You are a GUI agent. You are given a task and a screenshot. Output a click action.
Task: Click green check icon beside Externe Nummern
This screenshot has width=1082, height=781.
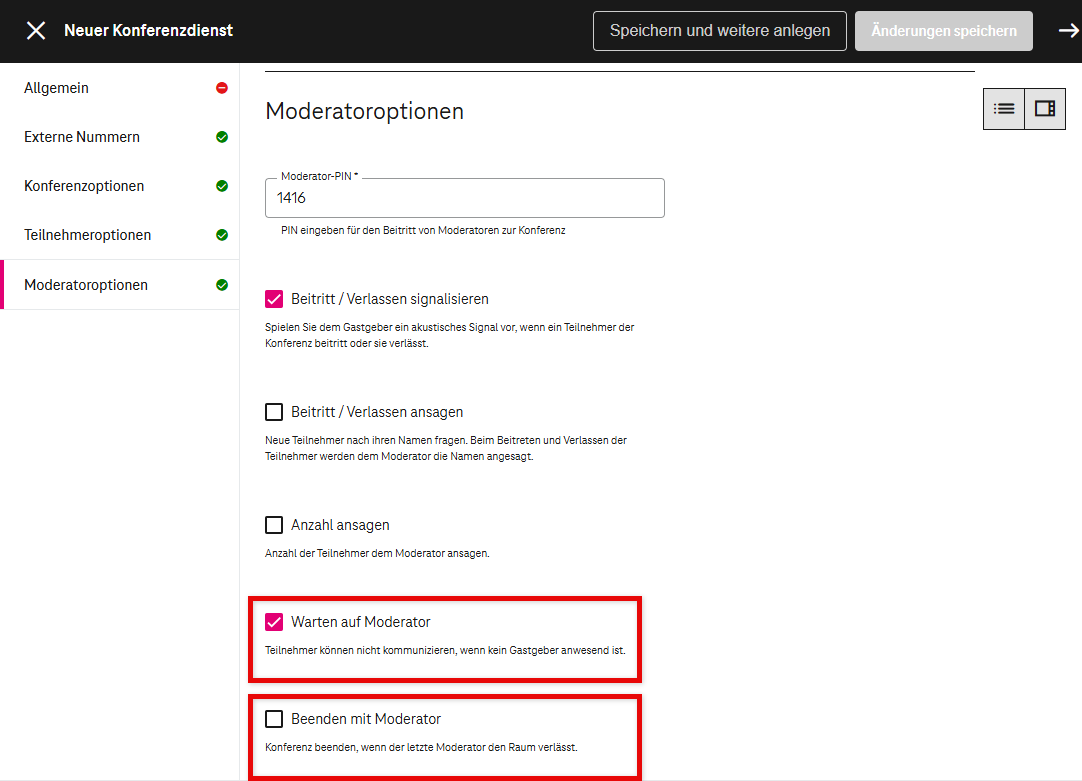[222, 137]
